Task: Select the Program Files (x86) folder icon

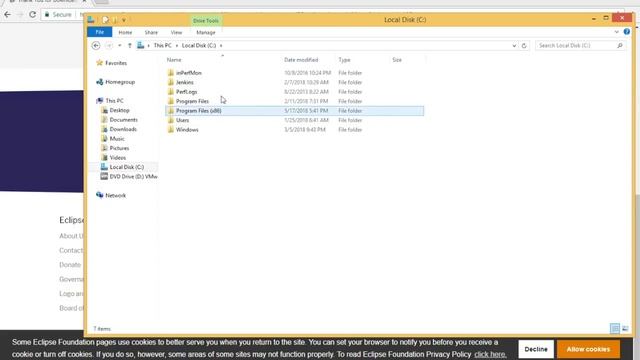Action: coord(171,111)
